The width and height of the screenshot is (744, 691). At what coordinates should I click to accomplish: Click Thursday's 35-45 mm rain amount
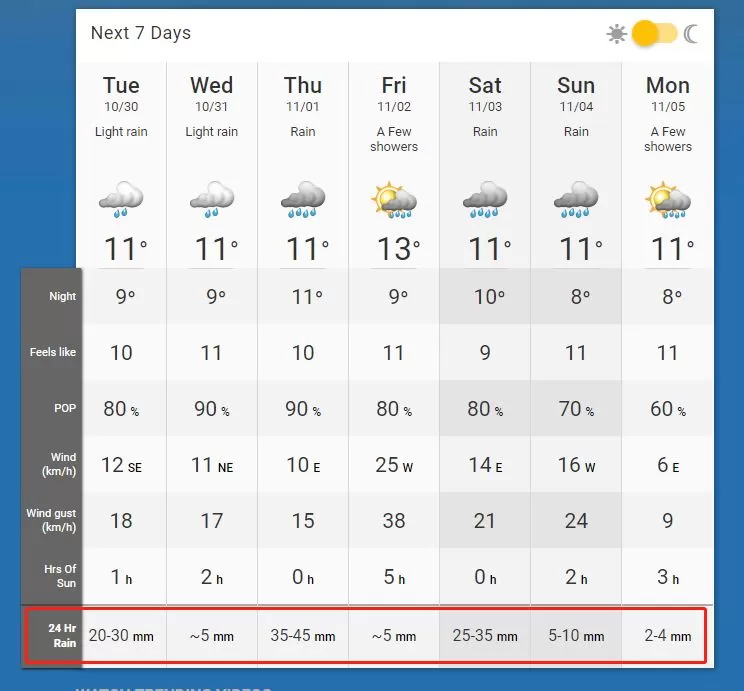click(x=303, y=635)
